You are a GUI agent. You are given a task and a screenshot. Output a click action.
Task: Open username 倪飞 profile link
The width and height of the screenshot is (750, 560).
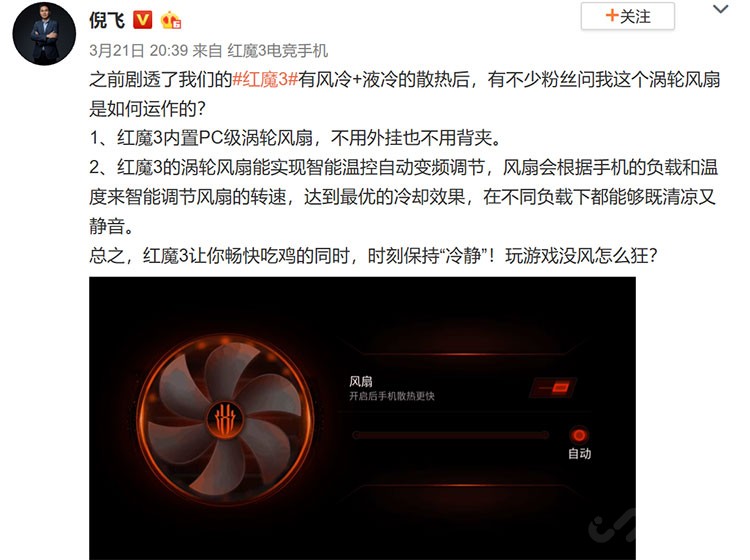pyautogui.click(x=107, y=20)
